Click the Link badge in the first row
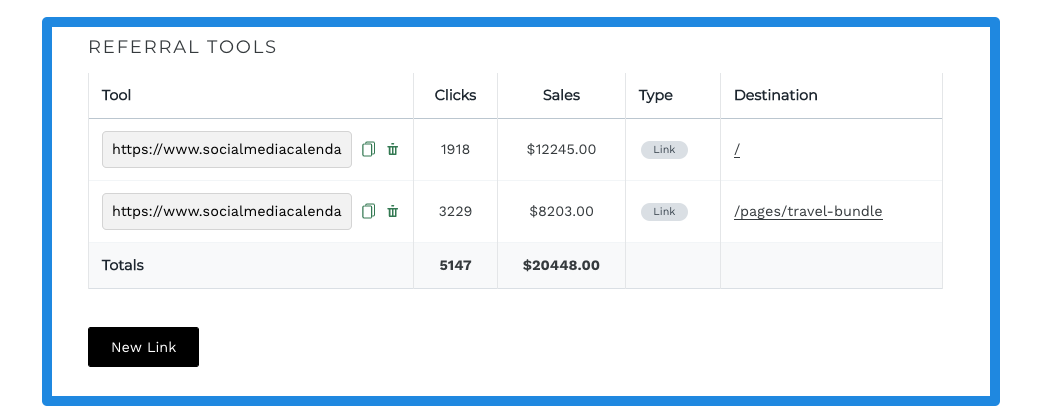Viewport: 1043px width, 420px height. [664, 150]
